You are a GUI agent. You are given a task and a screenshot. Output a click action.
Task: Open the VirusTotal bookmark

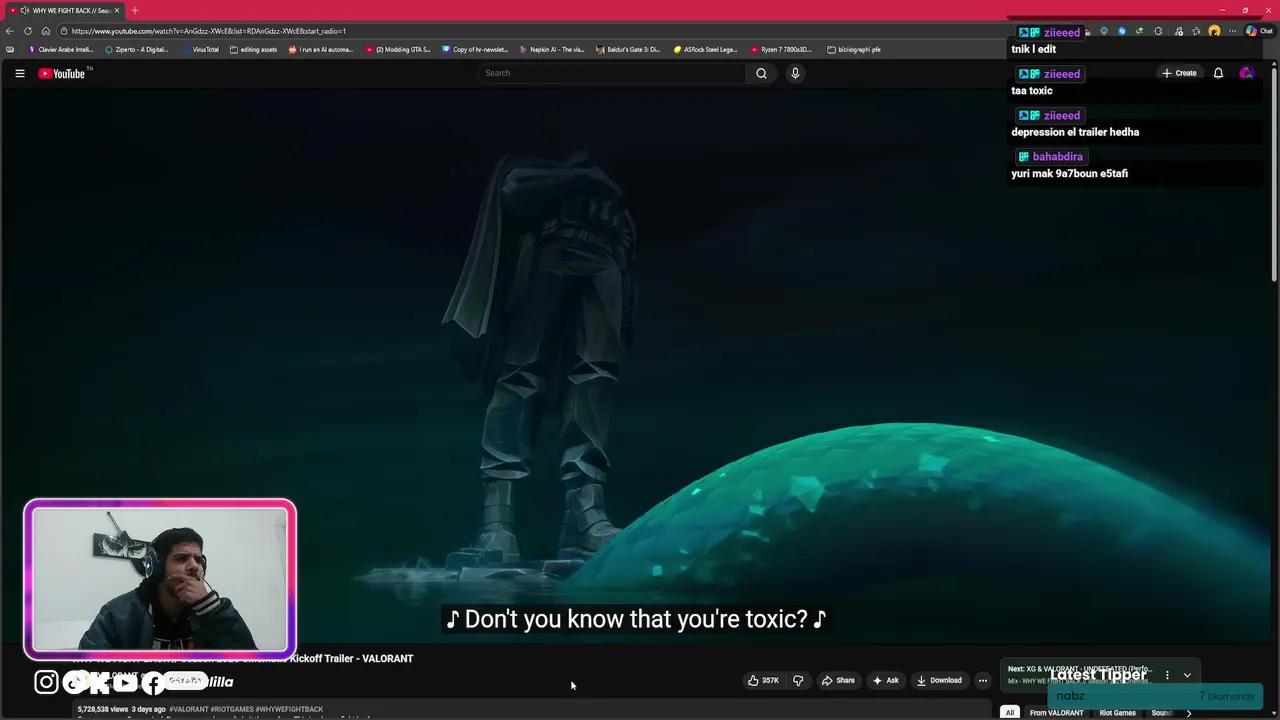click(x=200, y=49)
